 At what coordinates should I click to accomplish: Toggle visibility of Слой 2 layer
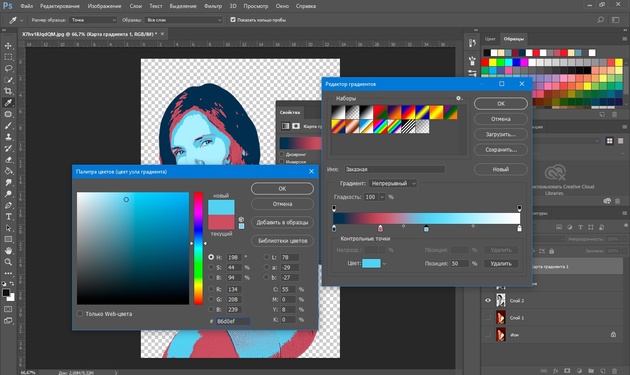[488, 300]
